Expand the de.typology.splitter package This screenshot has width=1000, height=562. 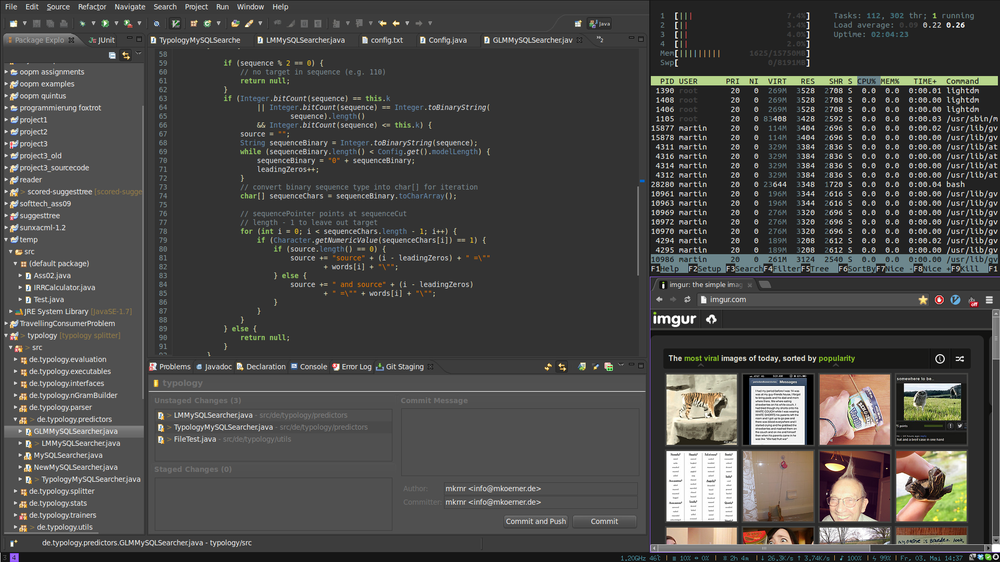pos(17,491)
